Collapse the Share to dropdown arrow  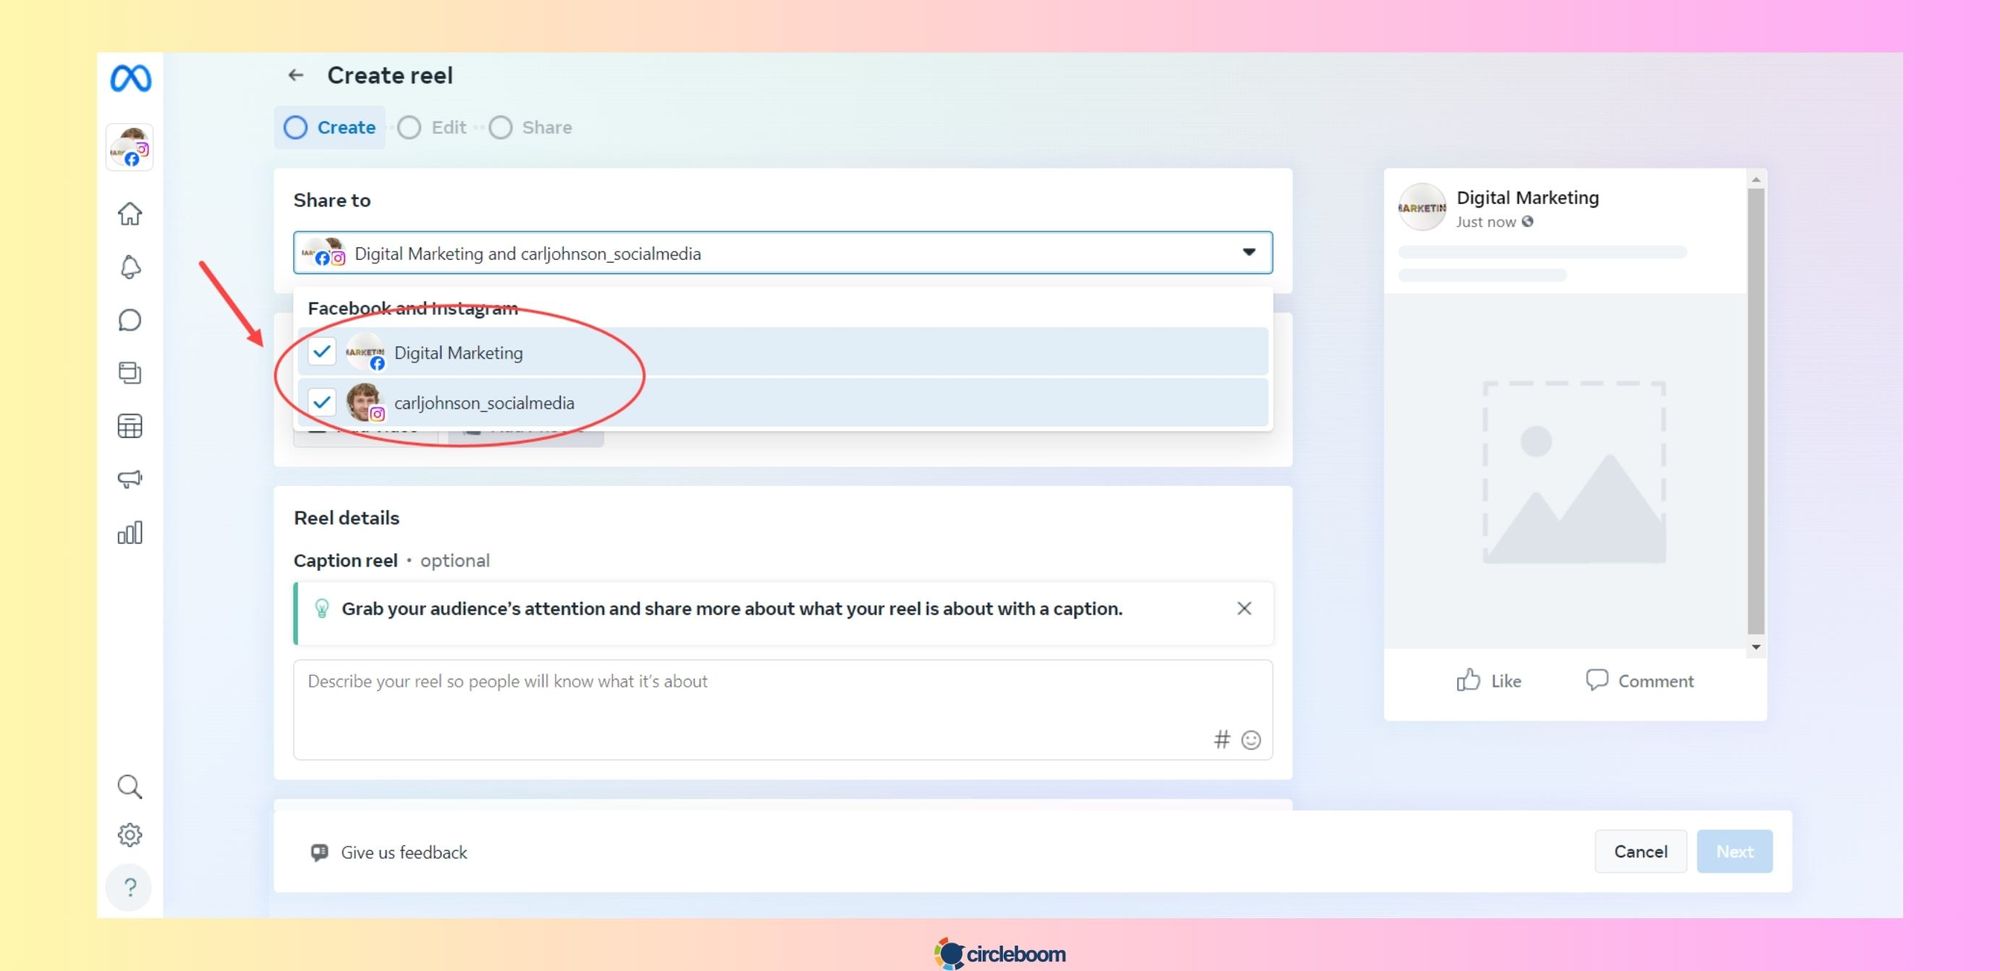click(x=1249, y=252)
